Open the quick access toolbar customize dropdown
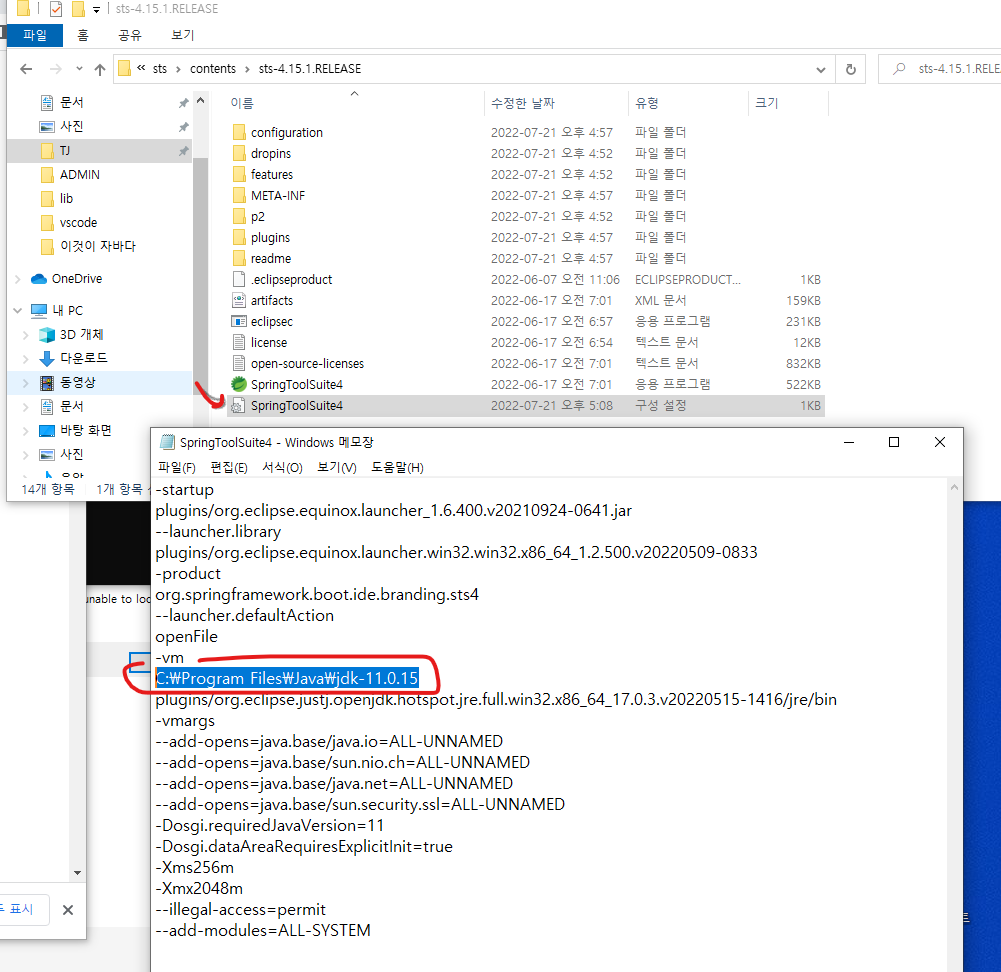 click(x=96, y=10)
